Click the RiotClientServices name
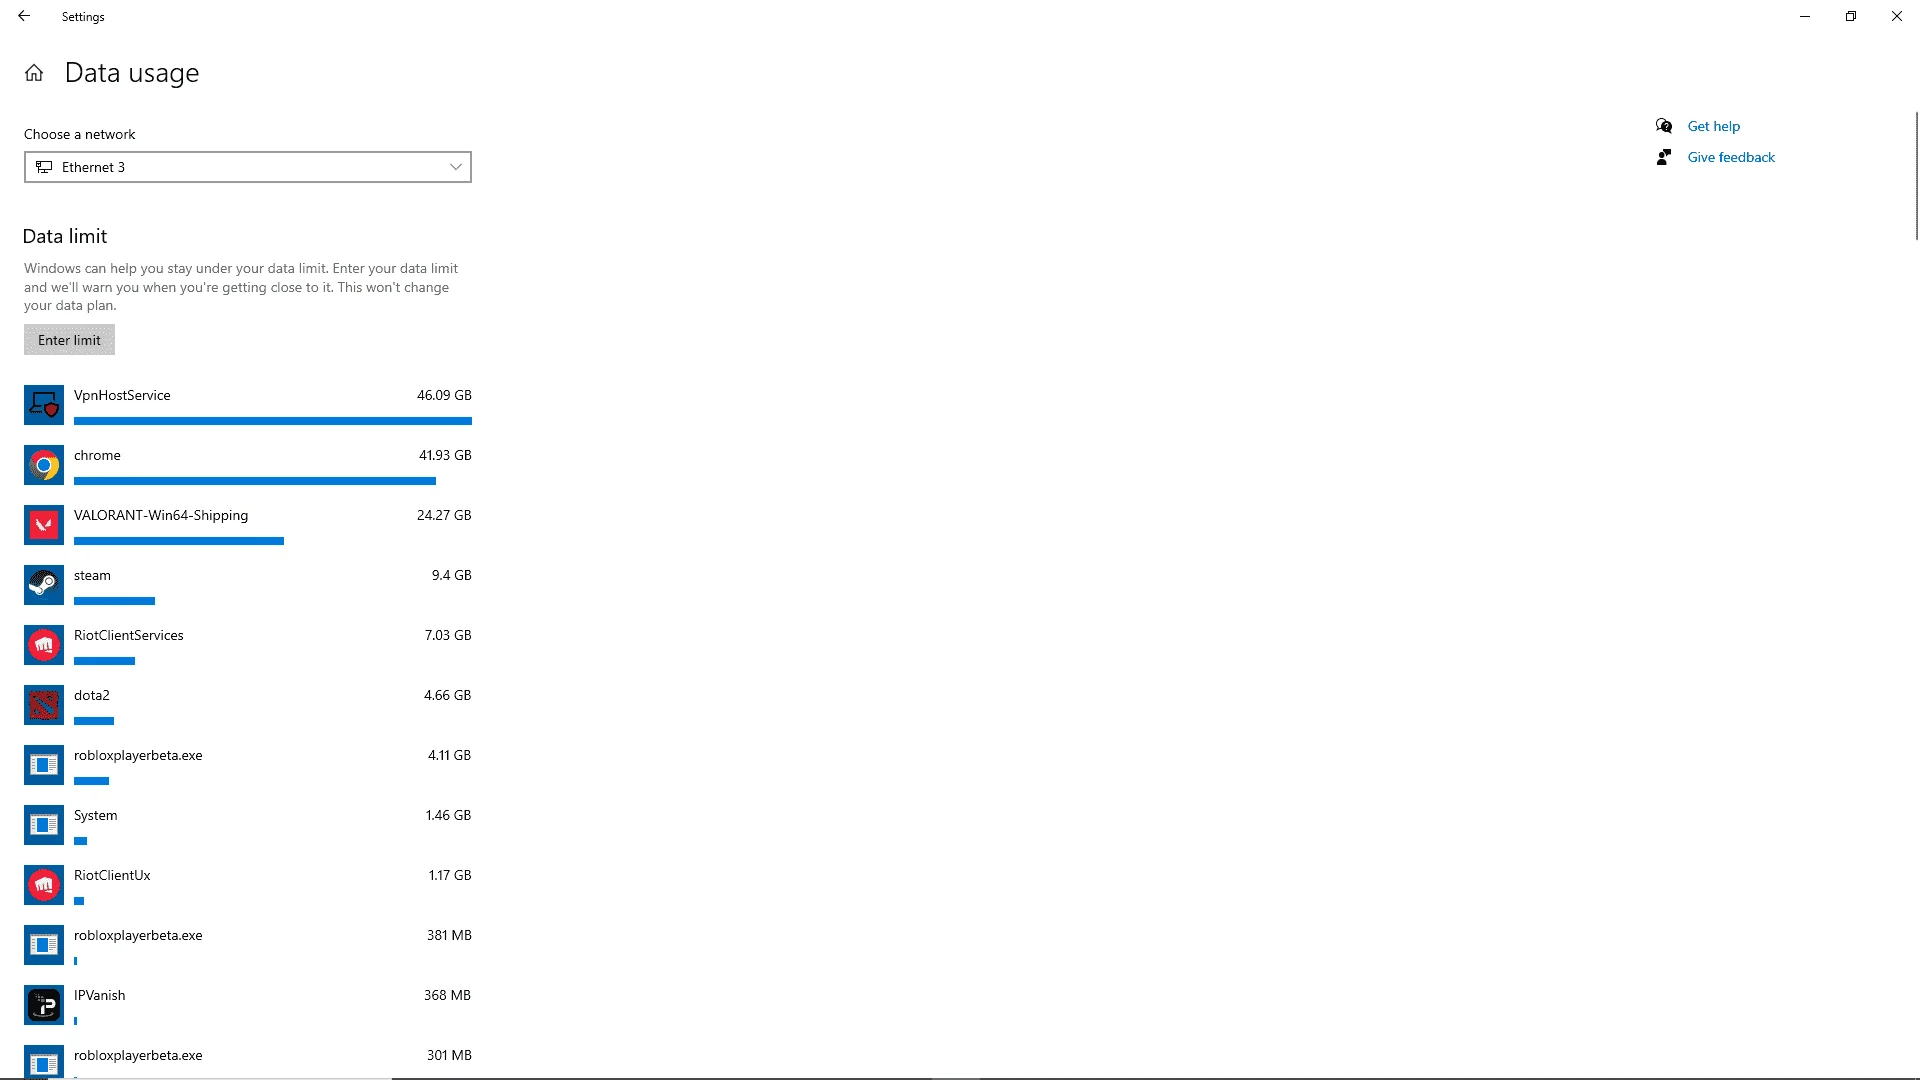This screenshot has width=1920, height=1080. click(129, 635)
